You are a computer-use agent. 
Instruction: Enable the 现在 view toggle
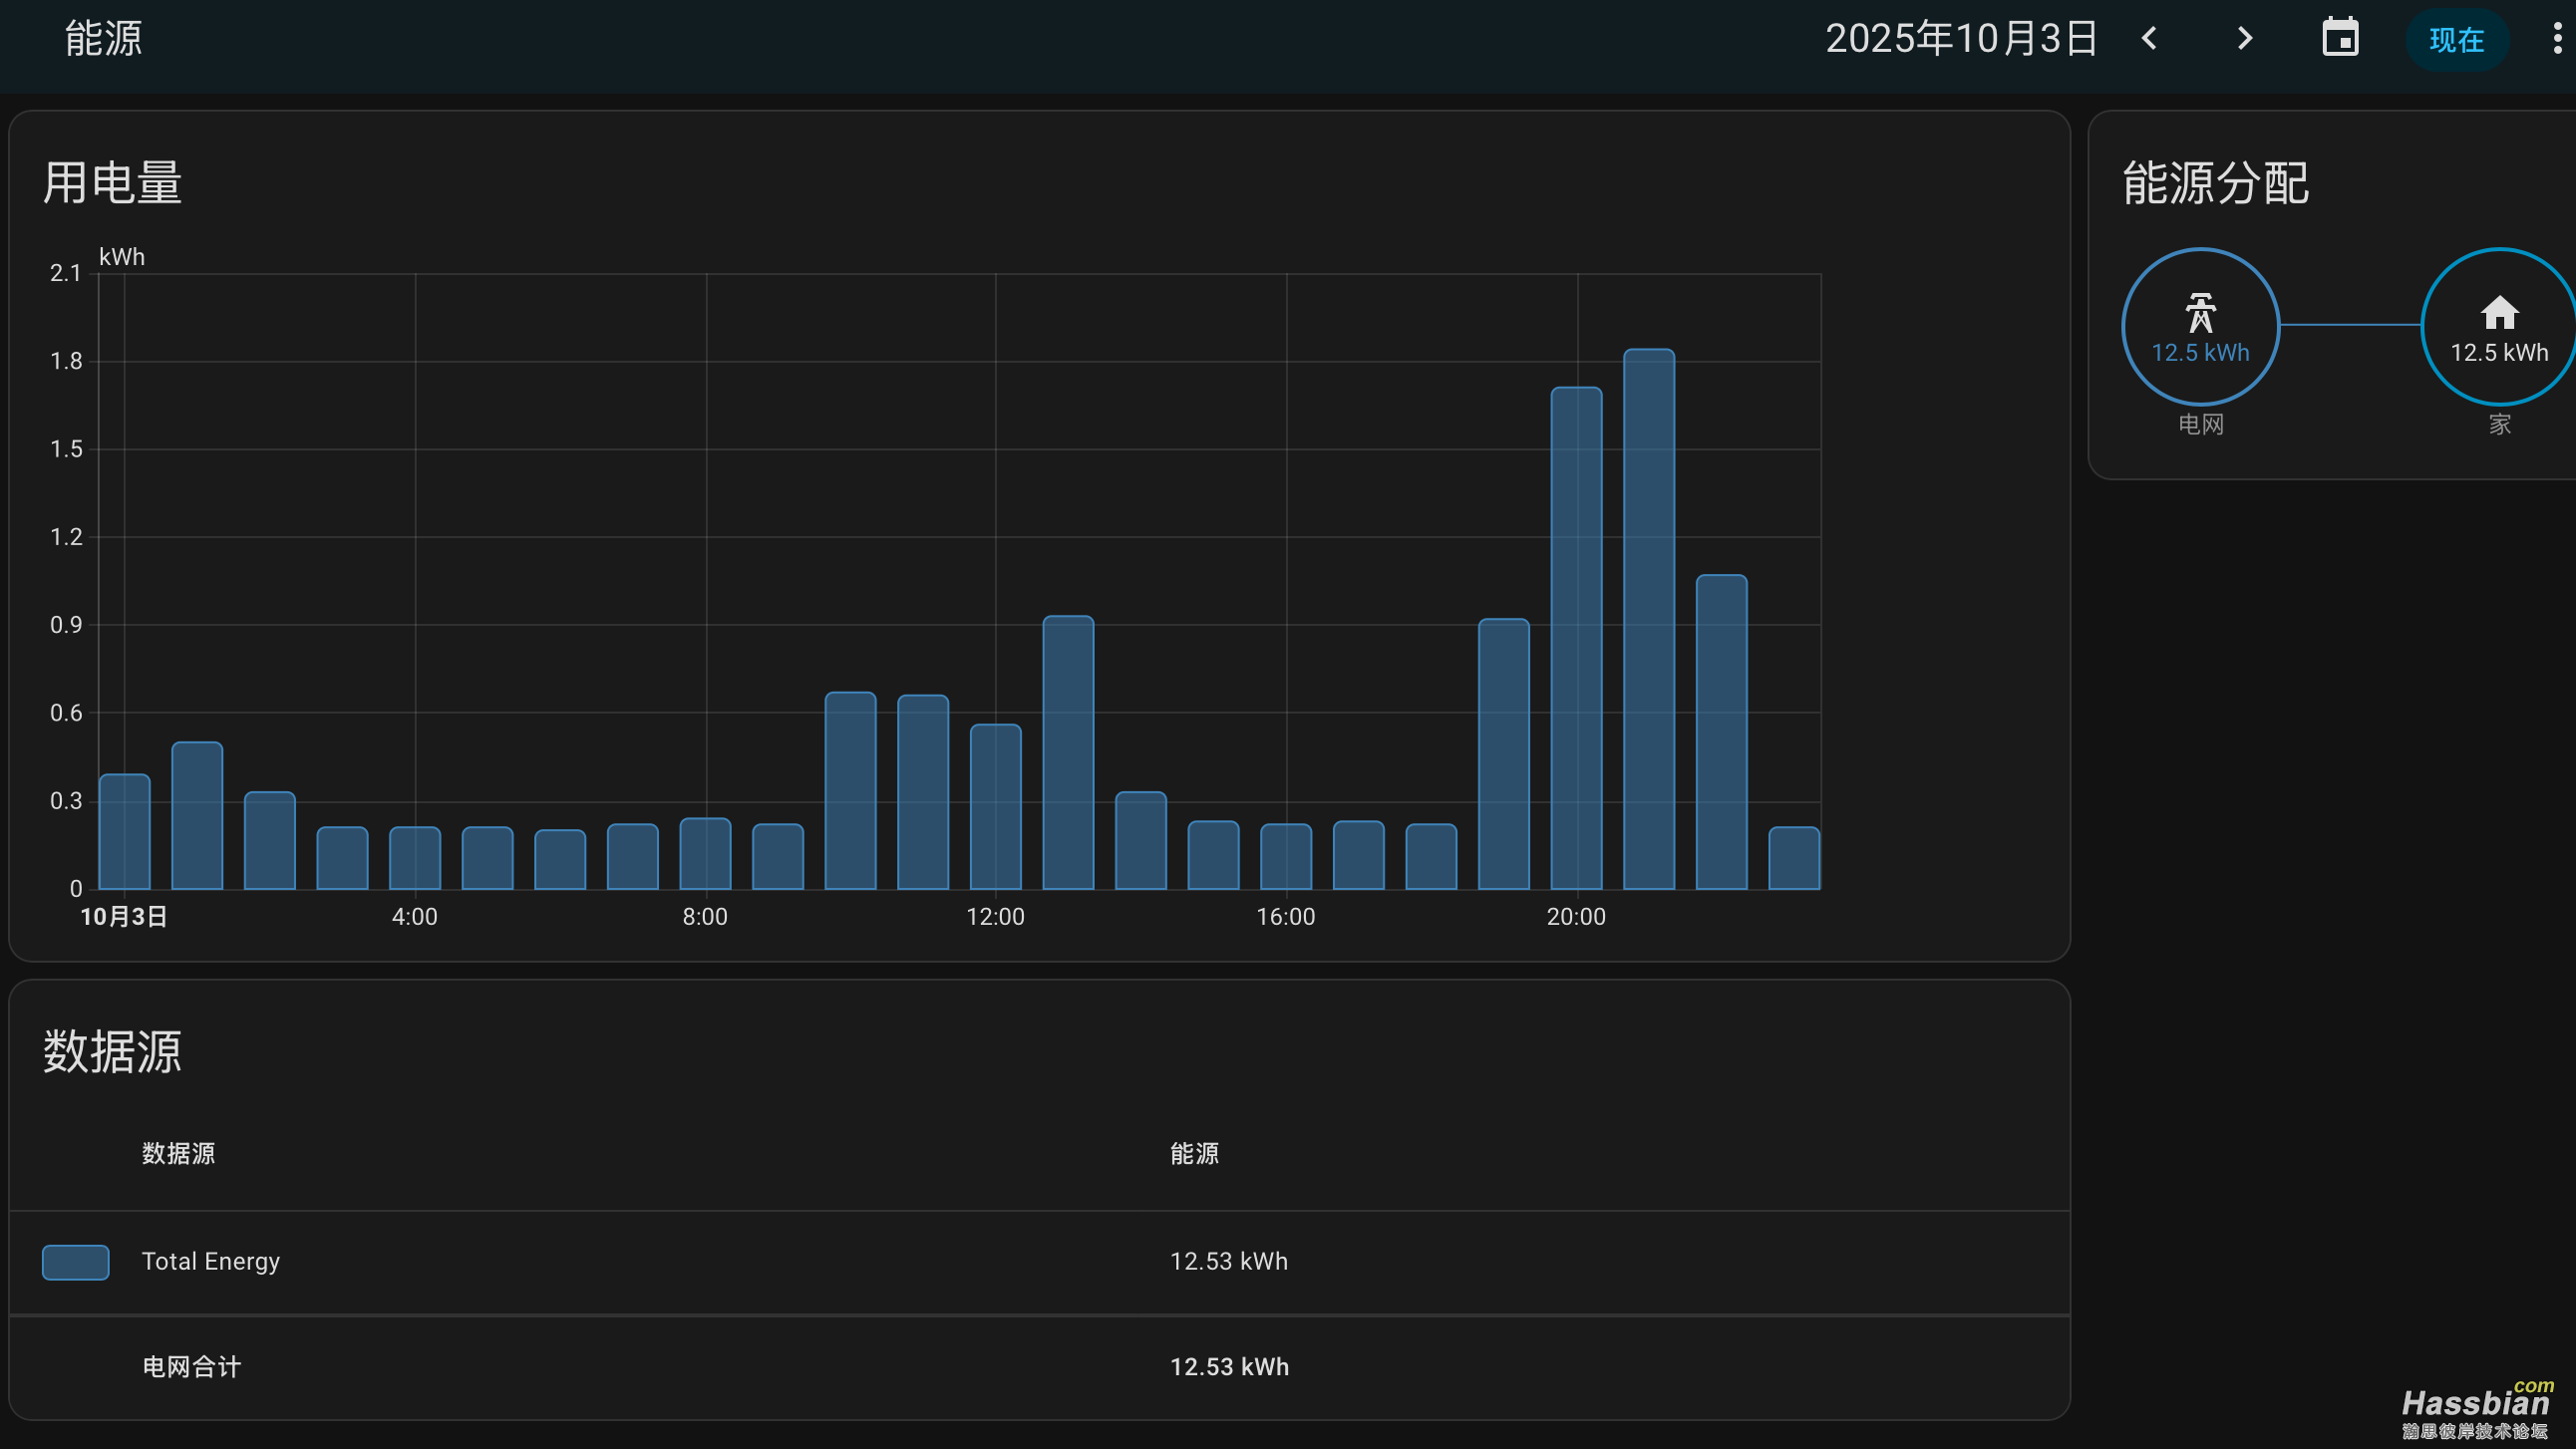tap(2456, 40)
